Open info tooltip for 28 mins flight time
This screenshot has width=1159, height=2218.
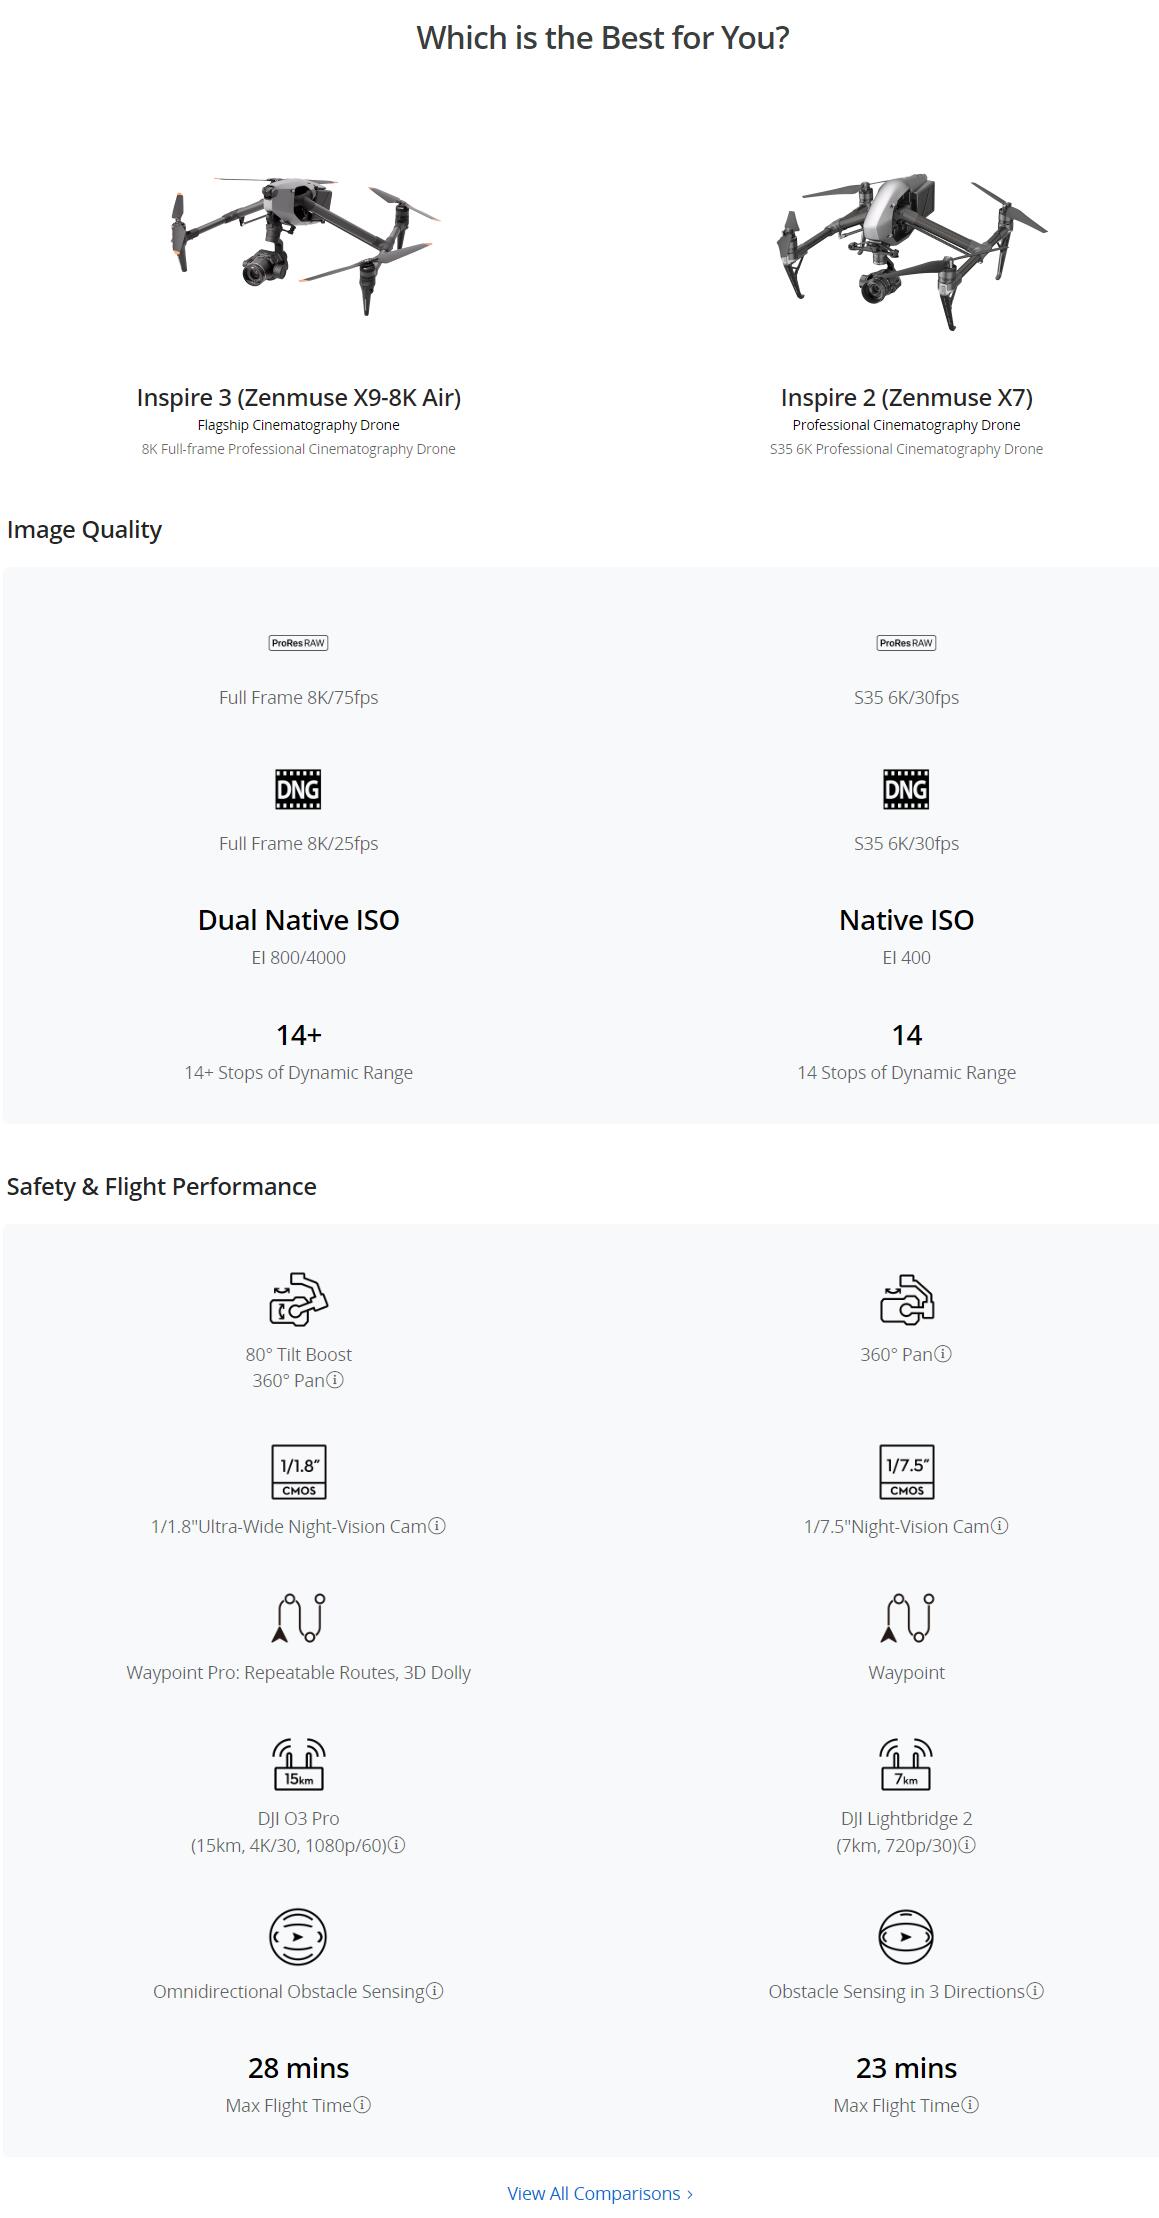tap(363, 2105)
